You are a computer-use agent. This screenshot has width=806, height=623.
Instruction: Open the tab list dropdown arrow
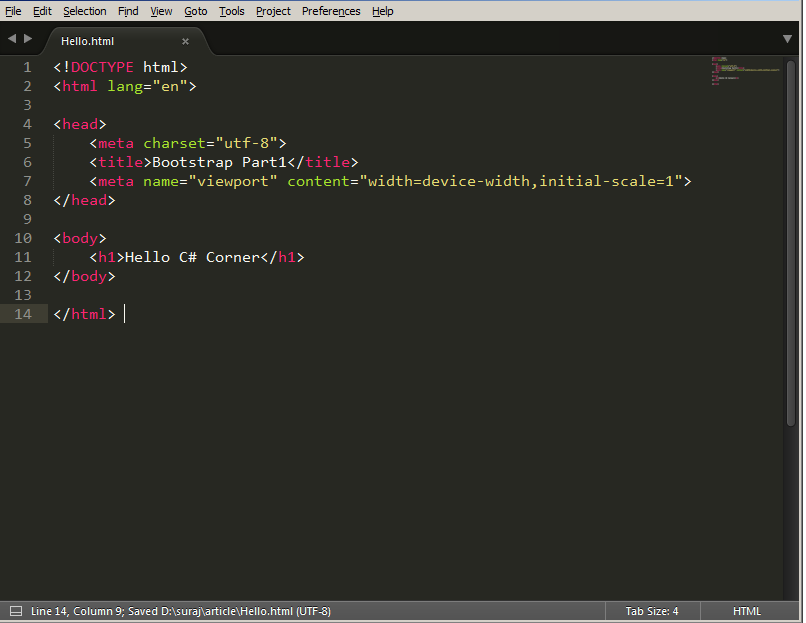[x=787, y=39]
